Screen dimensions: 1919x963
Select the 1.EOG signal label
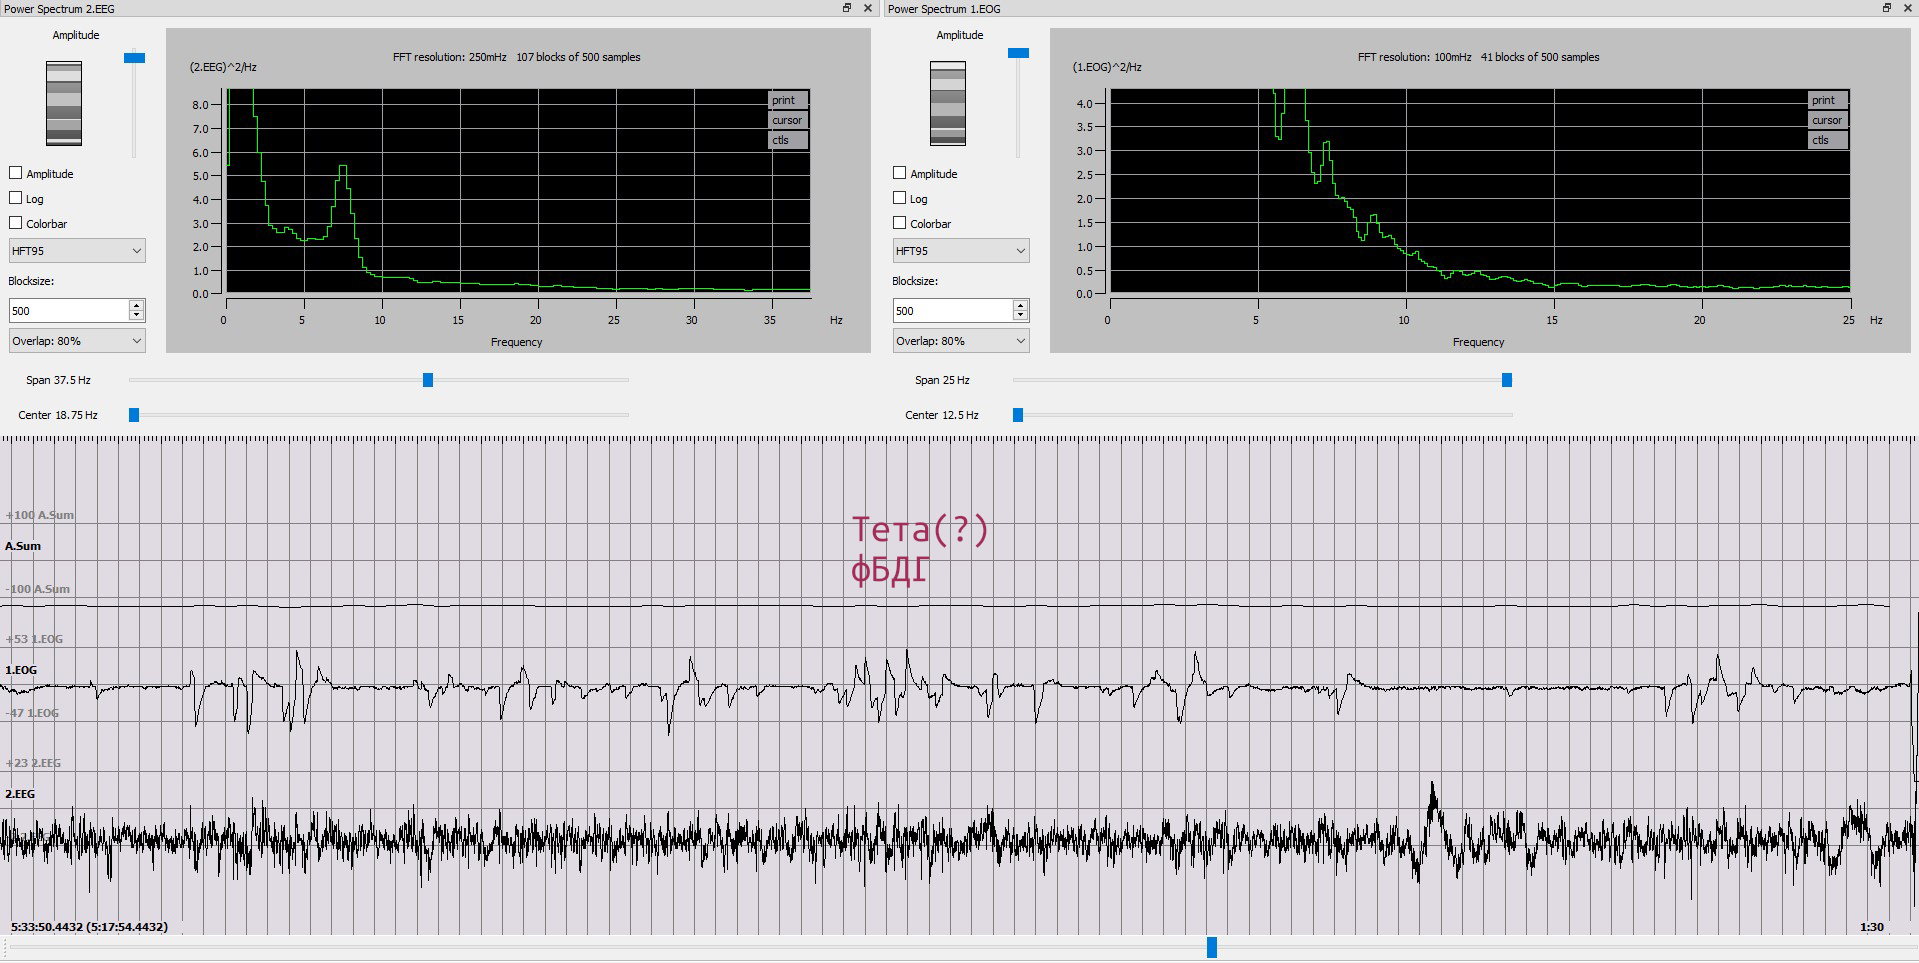pos(21,670)
